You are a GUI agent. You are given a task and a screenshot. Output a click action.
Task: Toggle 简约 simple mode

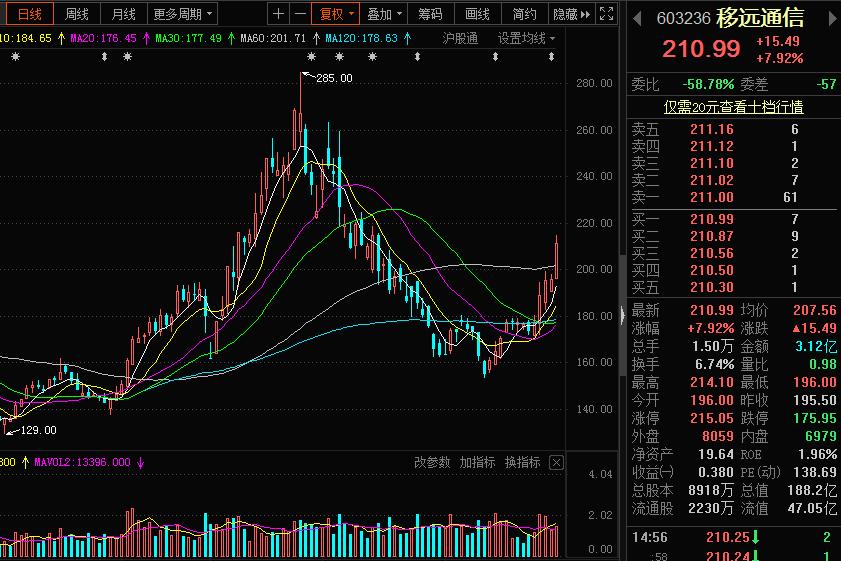tap(524, 14)
